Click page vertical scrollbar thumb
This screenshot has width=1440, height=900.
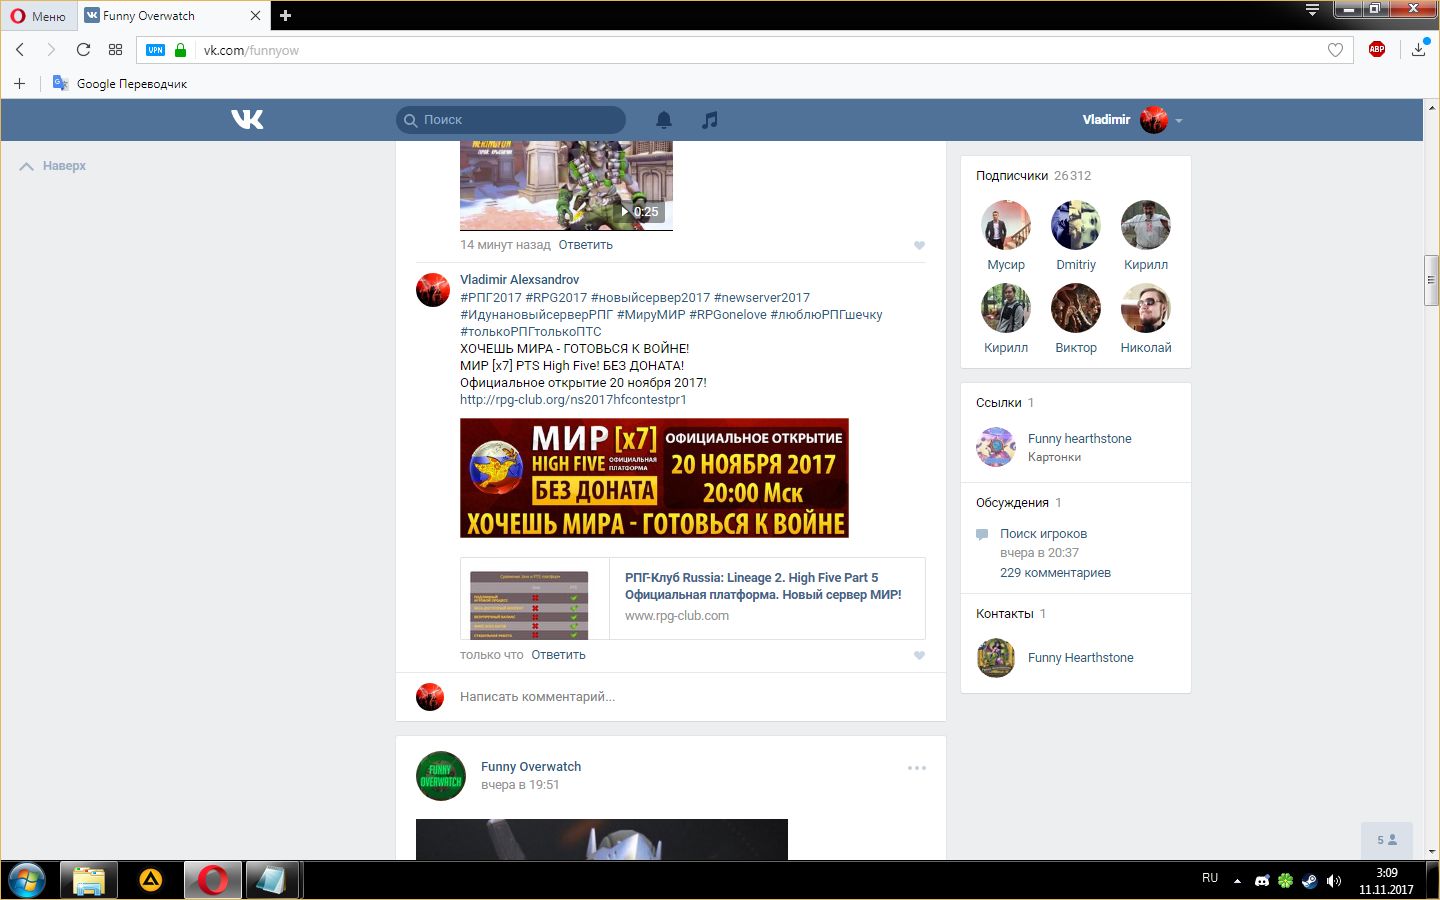(1431, 281)
